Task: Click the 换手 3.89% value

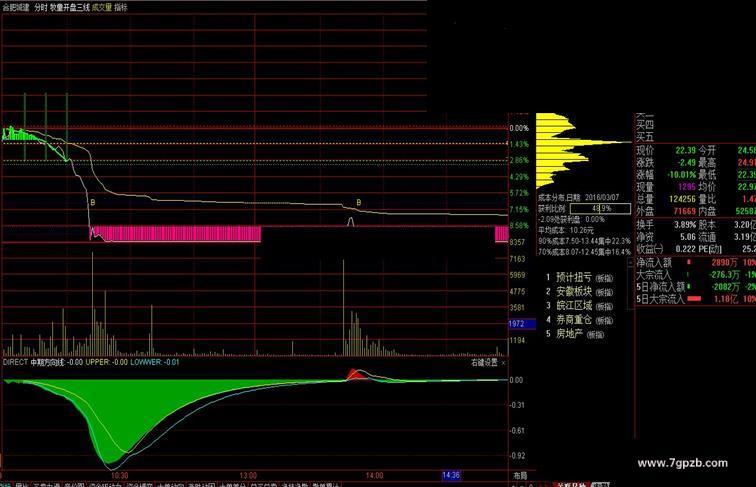Action: click(x=685, y=225)
